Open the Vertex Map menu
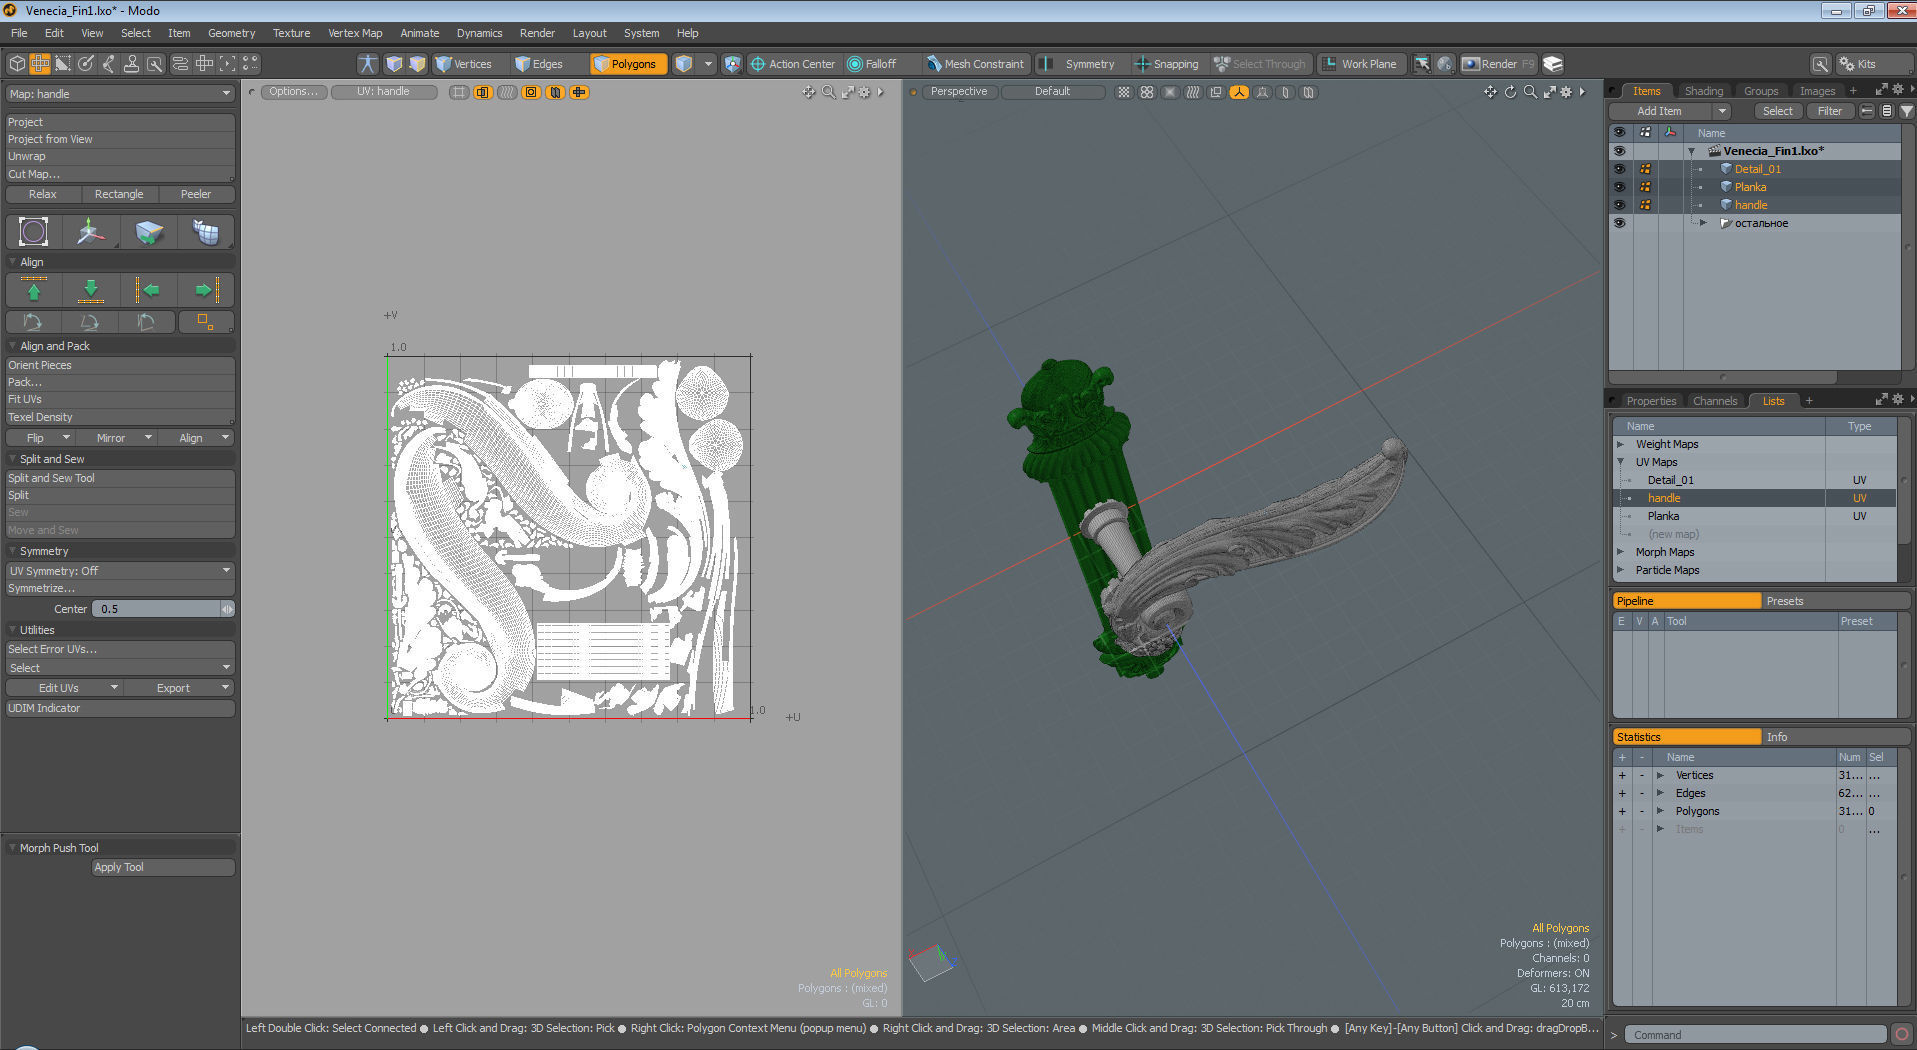Viewport: 1917px width, 1050px height. pos(355,33)
